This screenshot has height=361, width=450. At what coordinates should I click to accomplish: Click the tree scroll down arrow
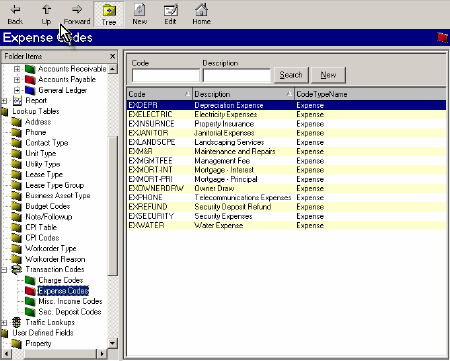(113, 343)
